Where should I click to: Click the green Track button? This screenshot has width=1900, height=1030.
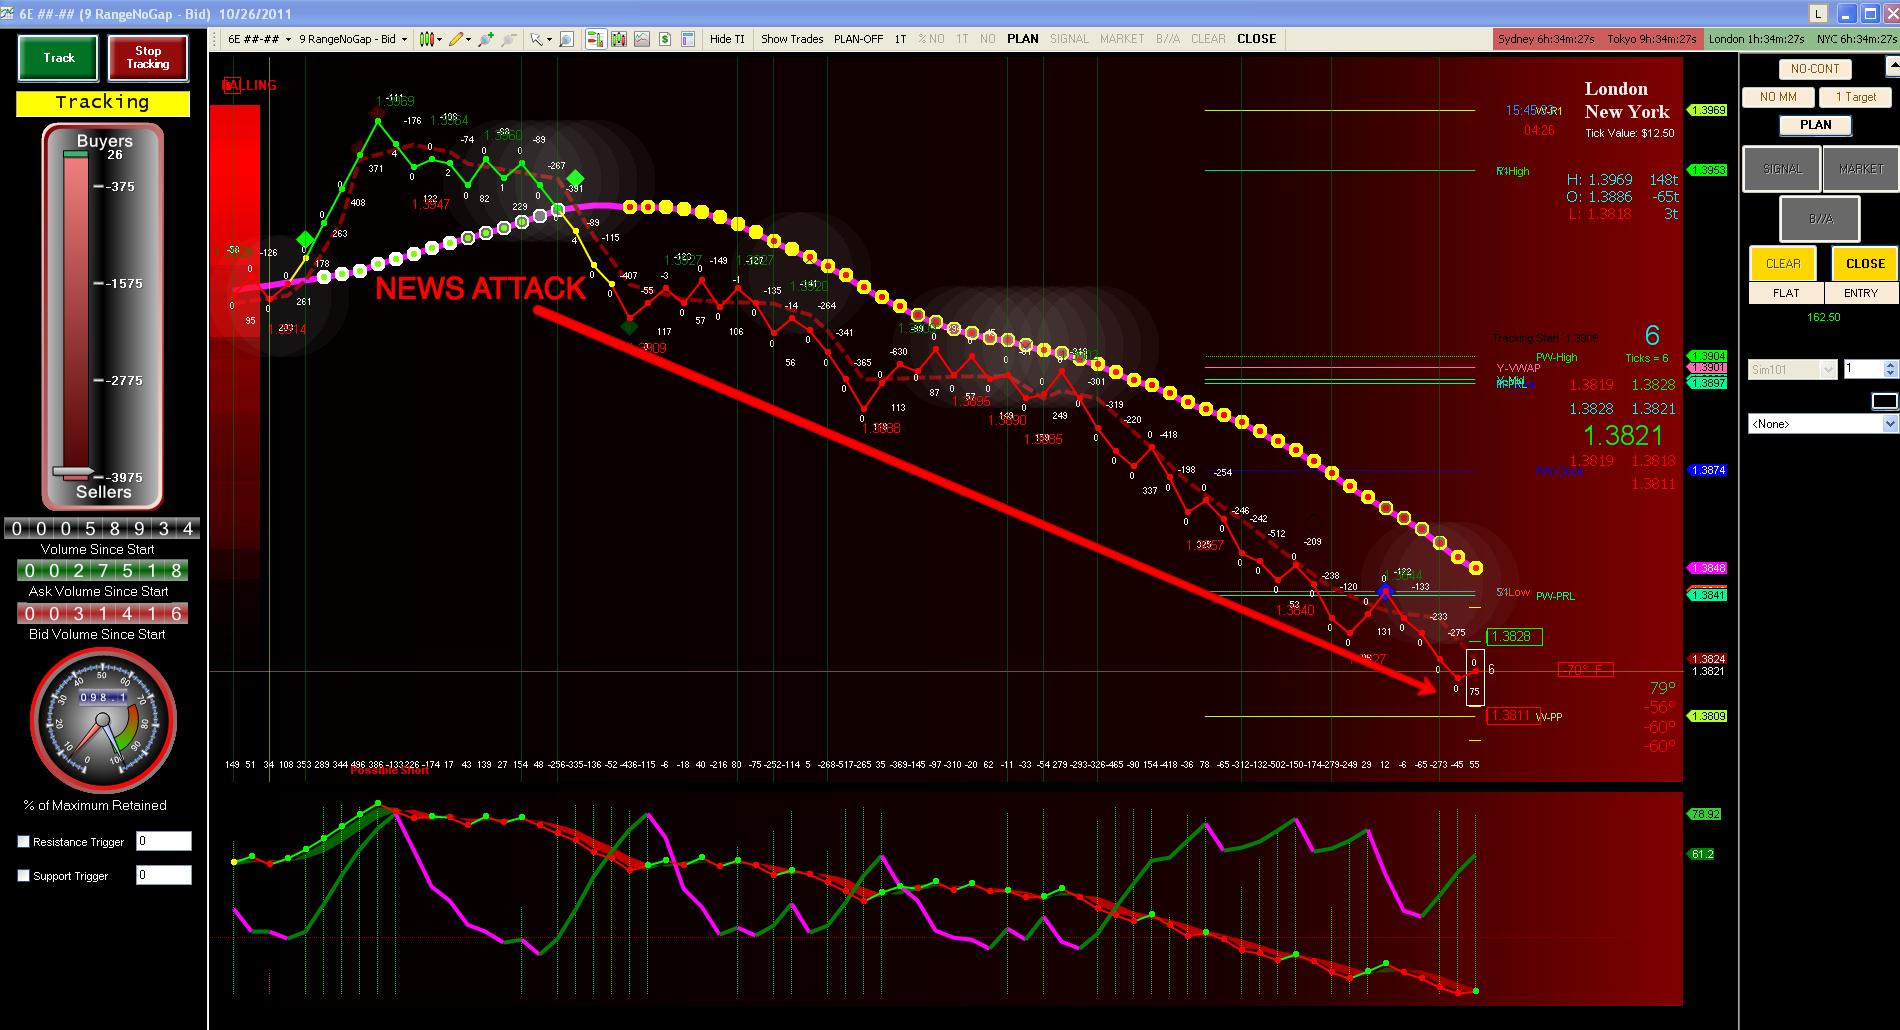pyautogui.click(x=58, y=58)
